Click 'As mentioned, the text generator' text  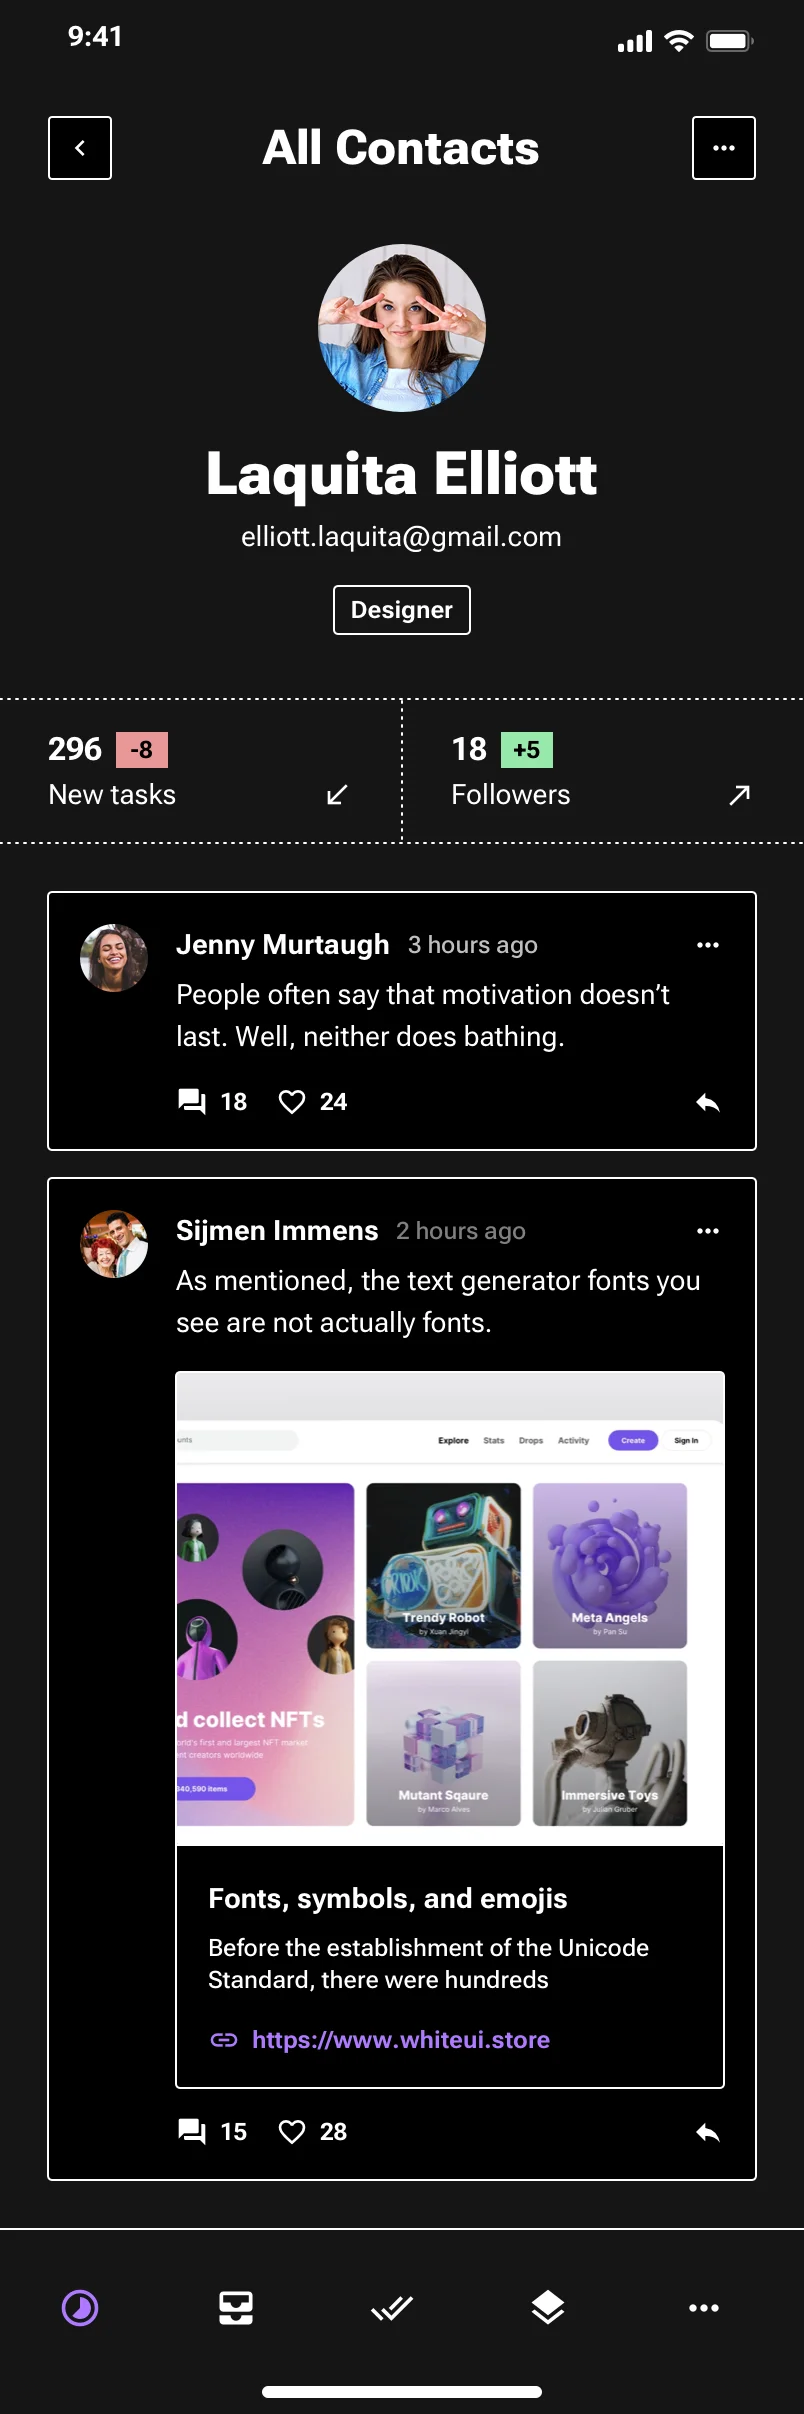(x=438, y=1301)
